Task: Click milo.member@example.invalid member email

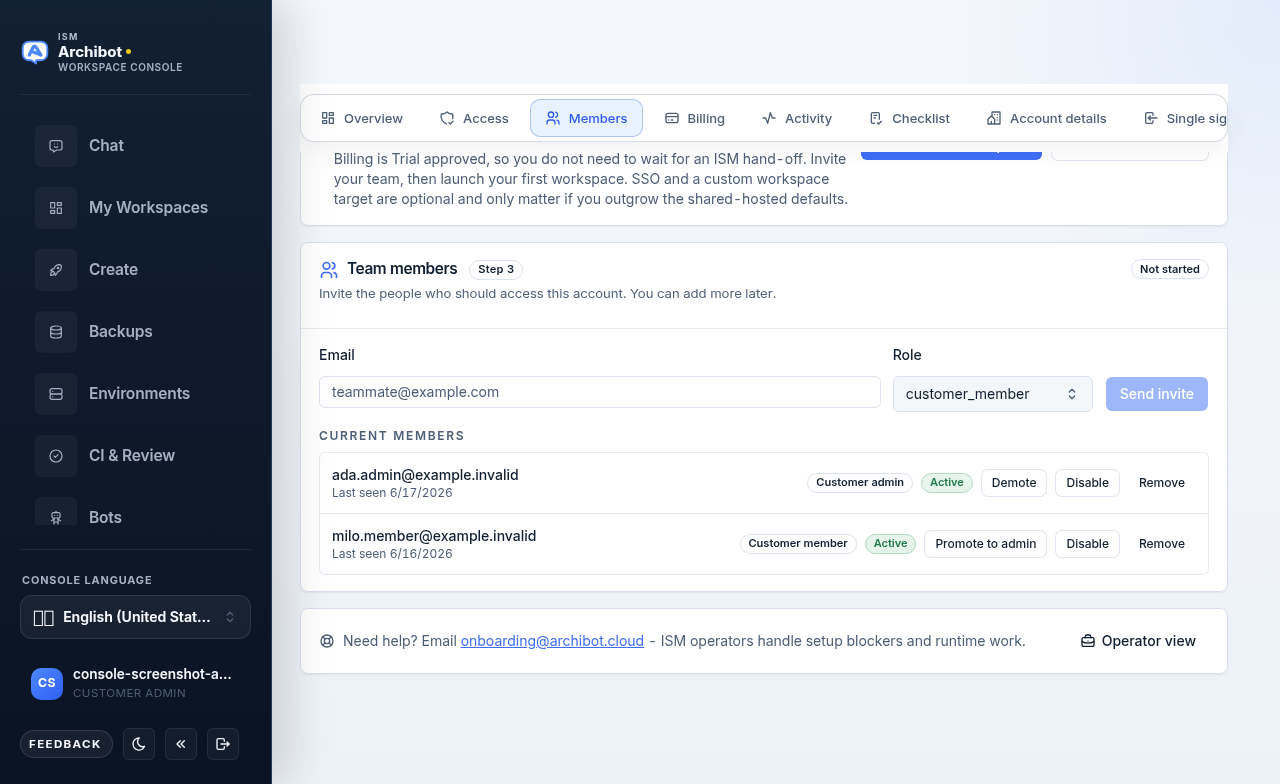Action: 434,536
